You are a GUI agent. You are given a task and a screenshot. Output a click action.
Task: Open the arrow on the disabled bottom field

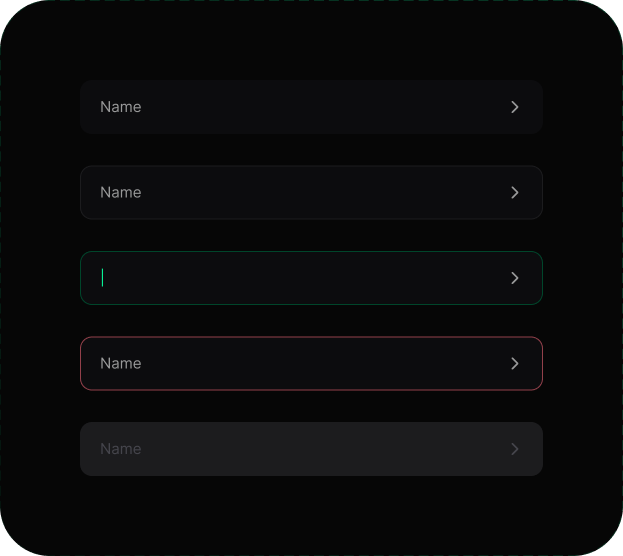[x=515, y=449]
